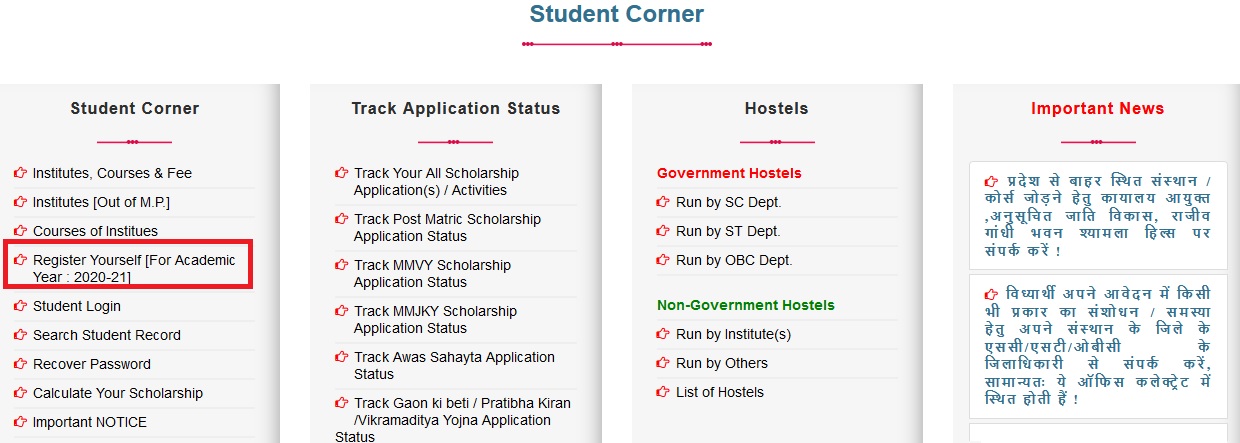Open hostels Run by Institute(s)
The width and height of the screenshot is (1240, 443).
(733, 334)
